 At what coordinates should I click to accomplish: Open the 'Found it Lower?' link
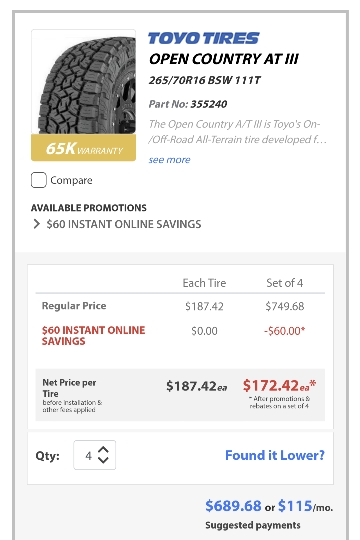(x=275, y=455)
